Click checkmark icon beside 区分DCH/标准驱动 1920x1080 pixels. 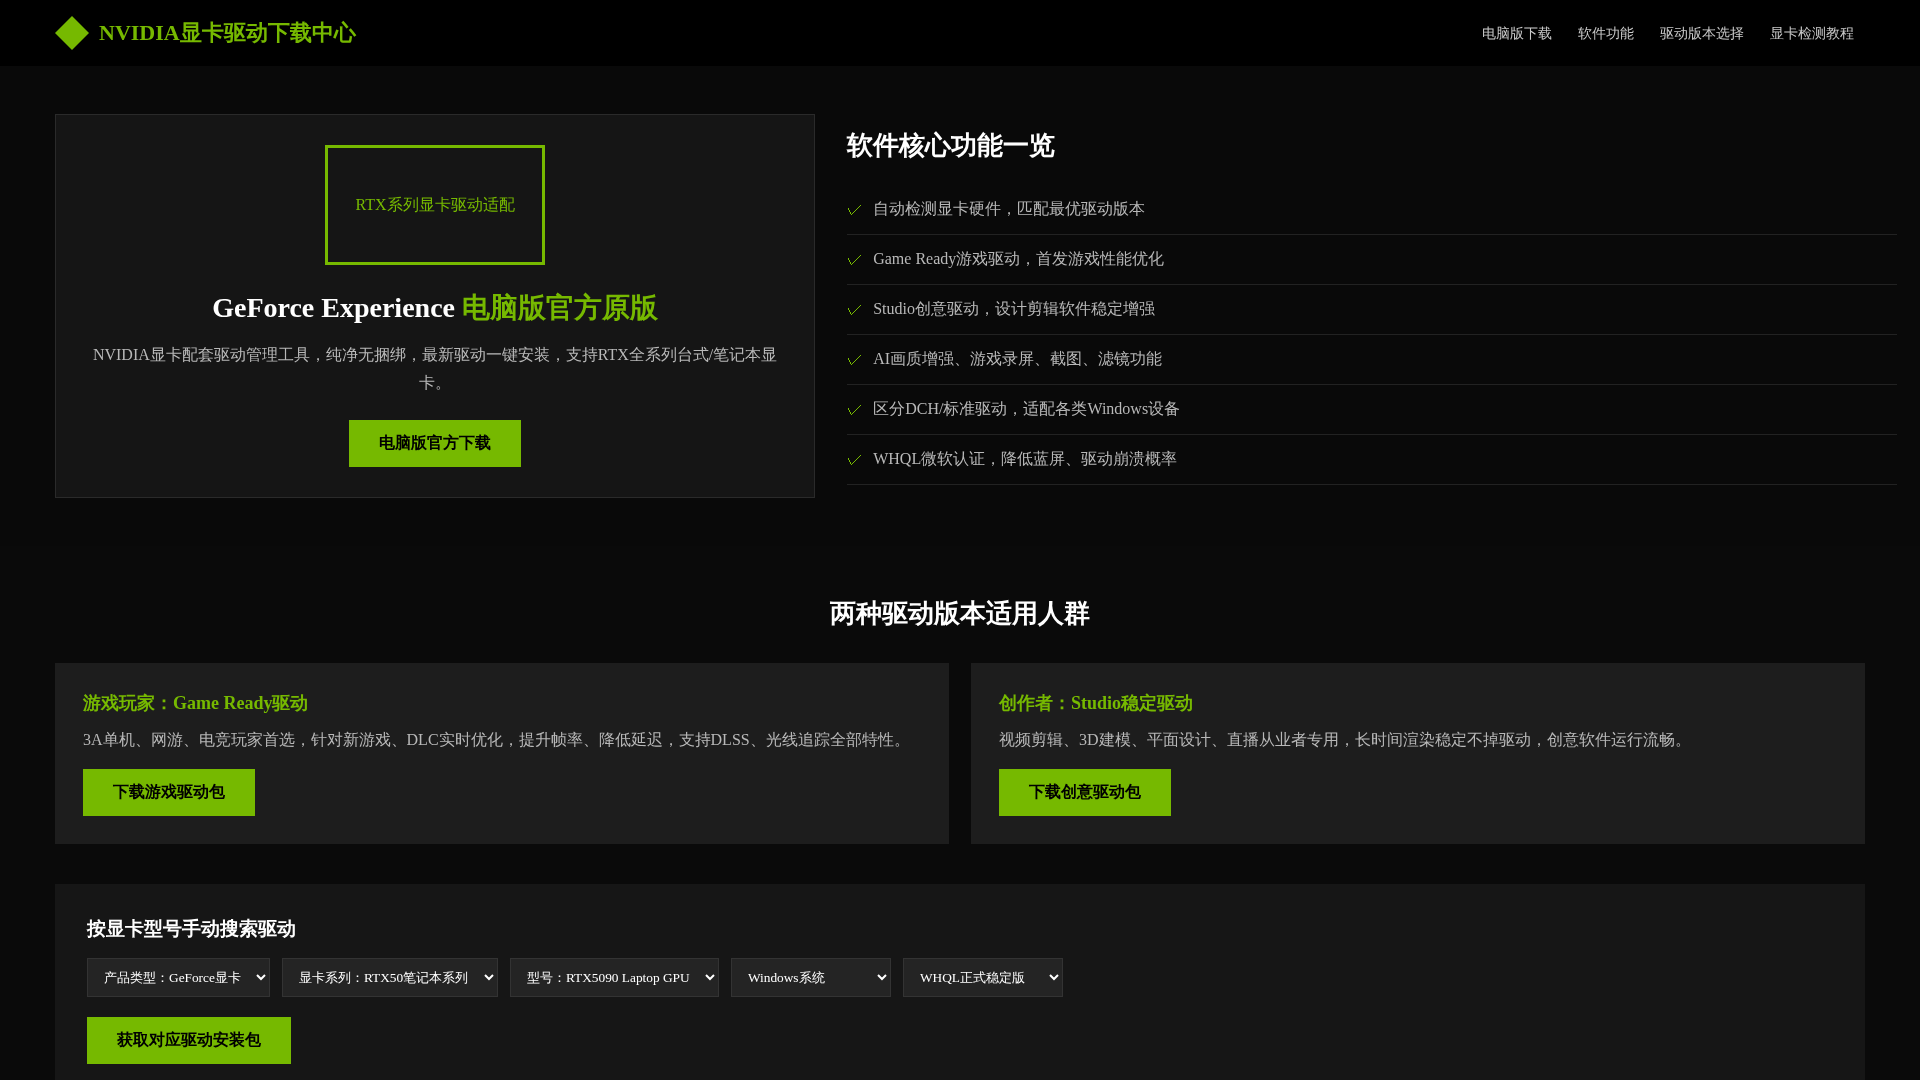[854, 410]
